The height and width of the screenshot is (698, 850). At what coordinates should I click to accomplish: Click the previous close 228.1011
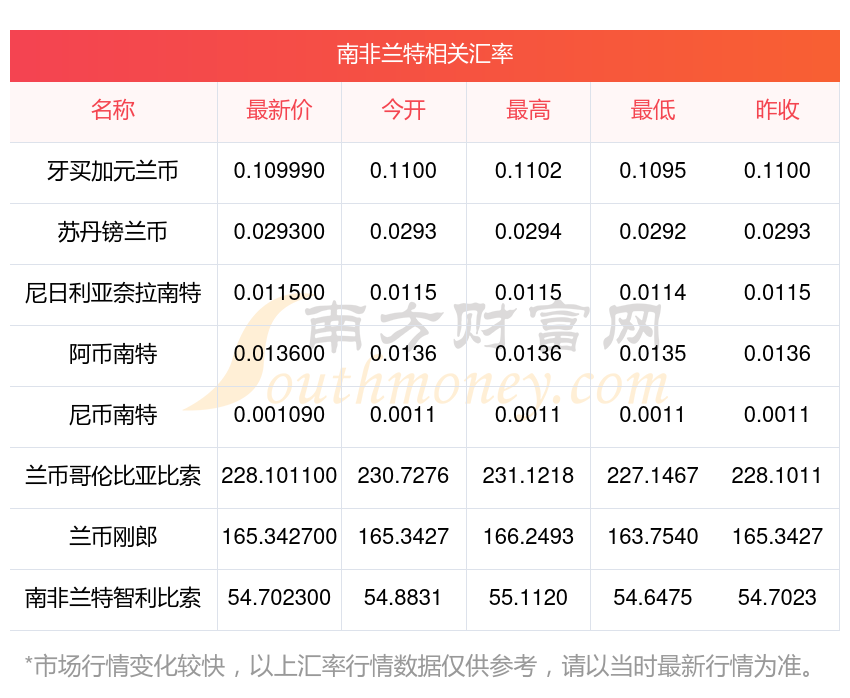[777, 476]
